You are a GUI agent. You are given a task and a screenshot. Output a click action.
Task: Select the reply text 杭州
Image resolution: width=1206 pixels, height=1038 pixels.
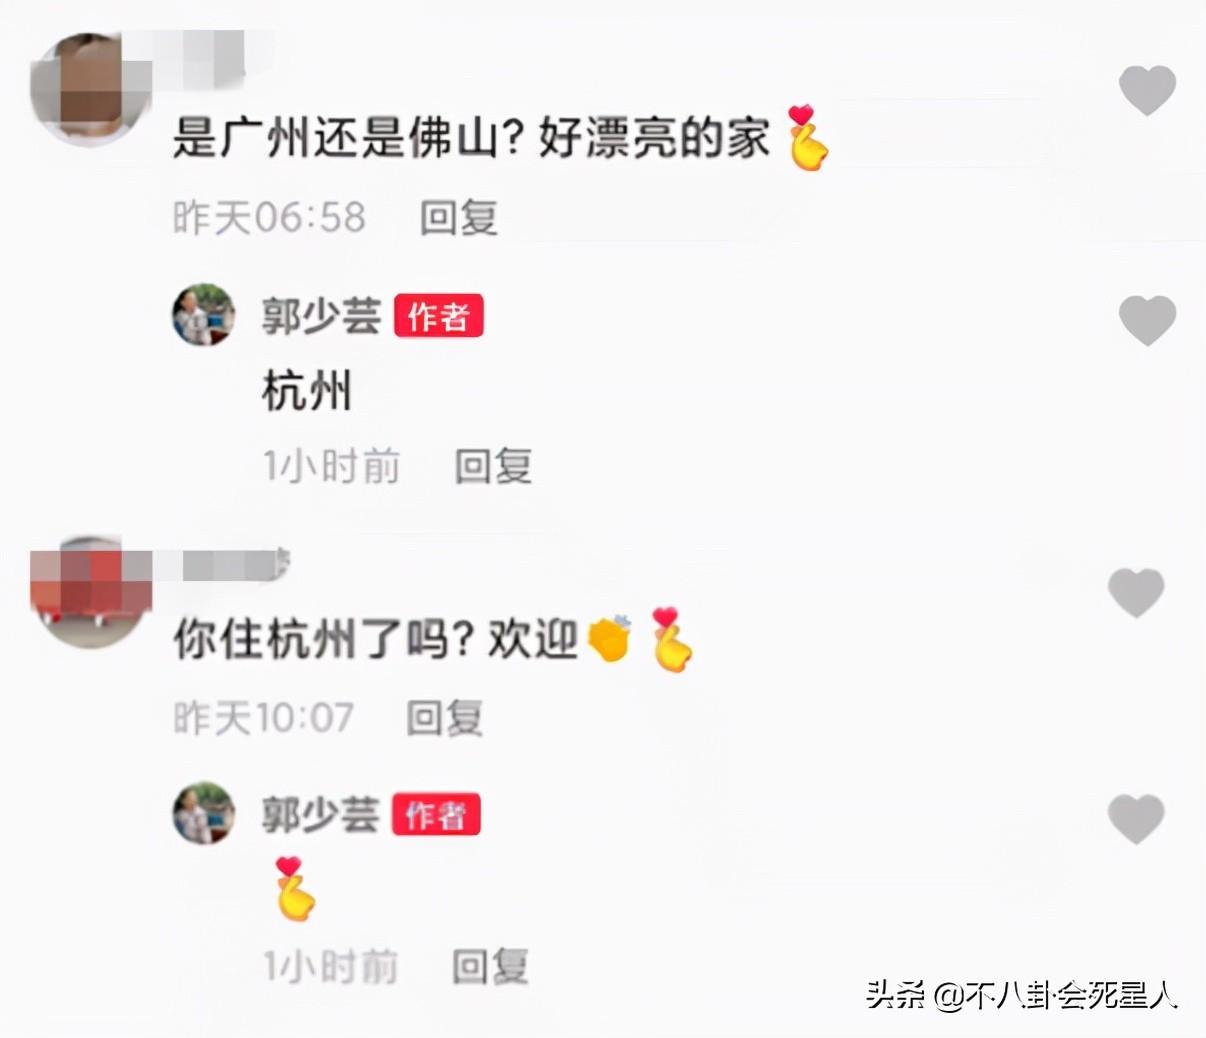point(307,390)
